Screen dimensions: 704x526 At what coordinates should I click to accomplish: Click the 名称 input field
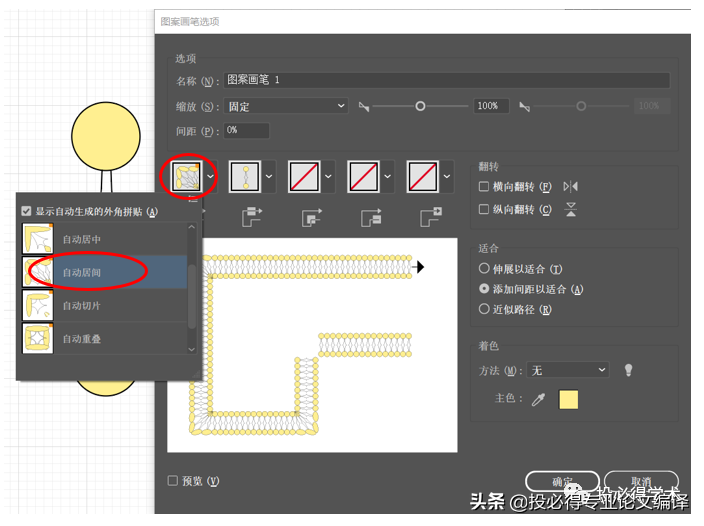click(x=447, y=80)
